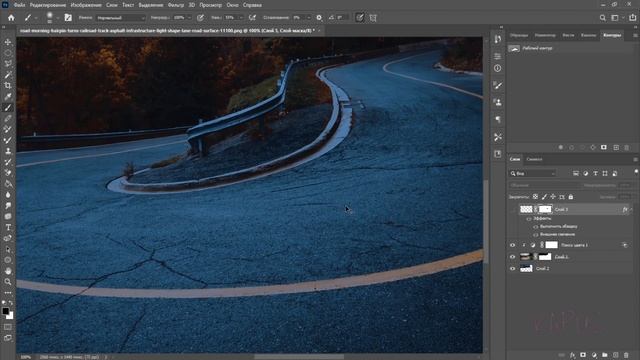Open opacity value dropdown in options bar
640x360 pixels.
pos(189,18)
